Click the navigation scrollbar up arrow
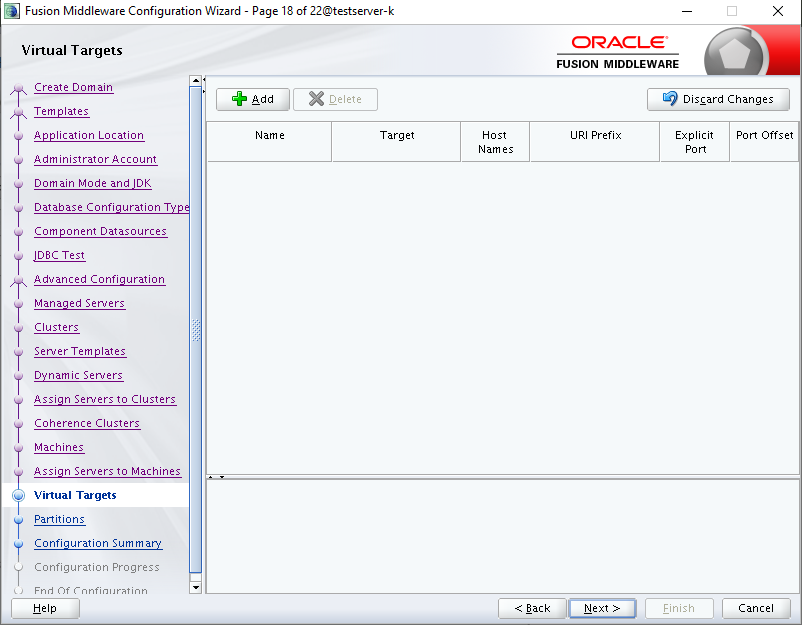802x625 pixels. tap(195, 81)
